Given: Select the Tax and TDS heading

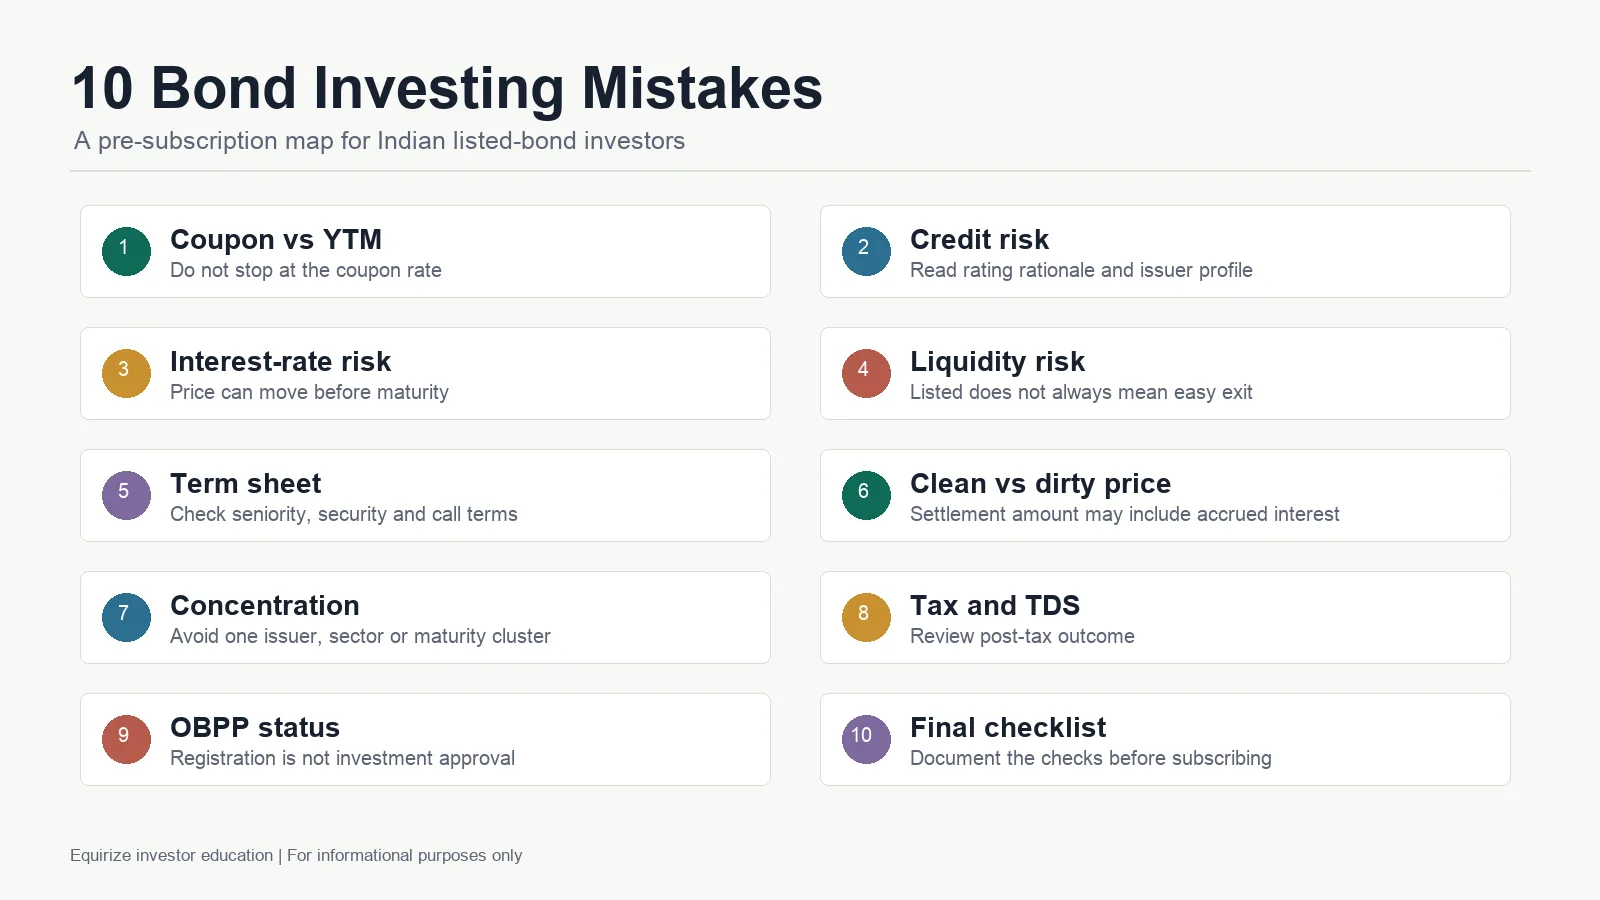Looking at the screenshot, I should [x=995, y=606].
